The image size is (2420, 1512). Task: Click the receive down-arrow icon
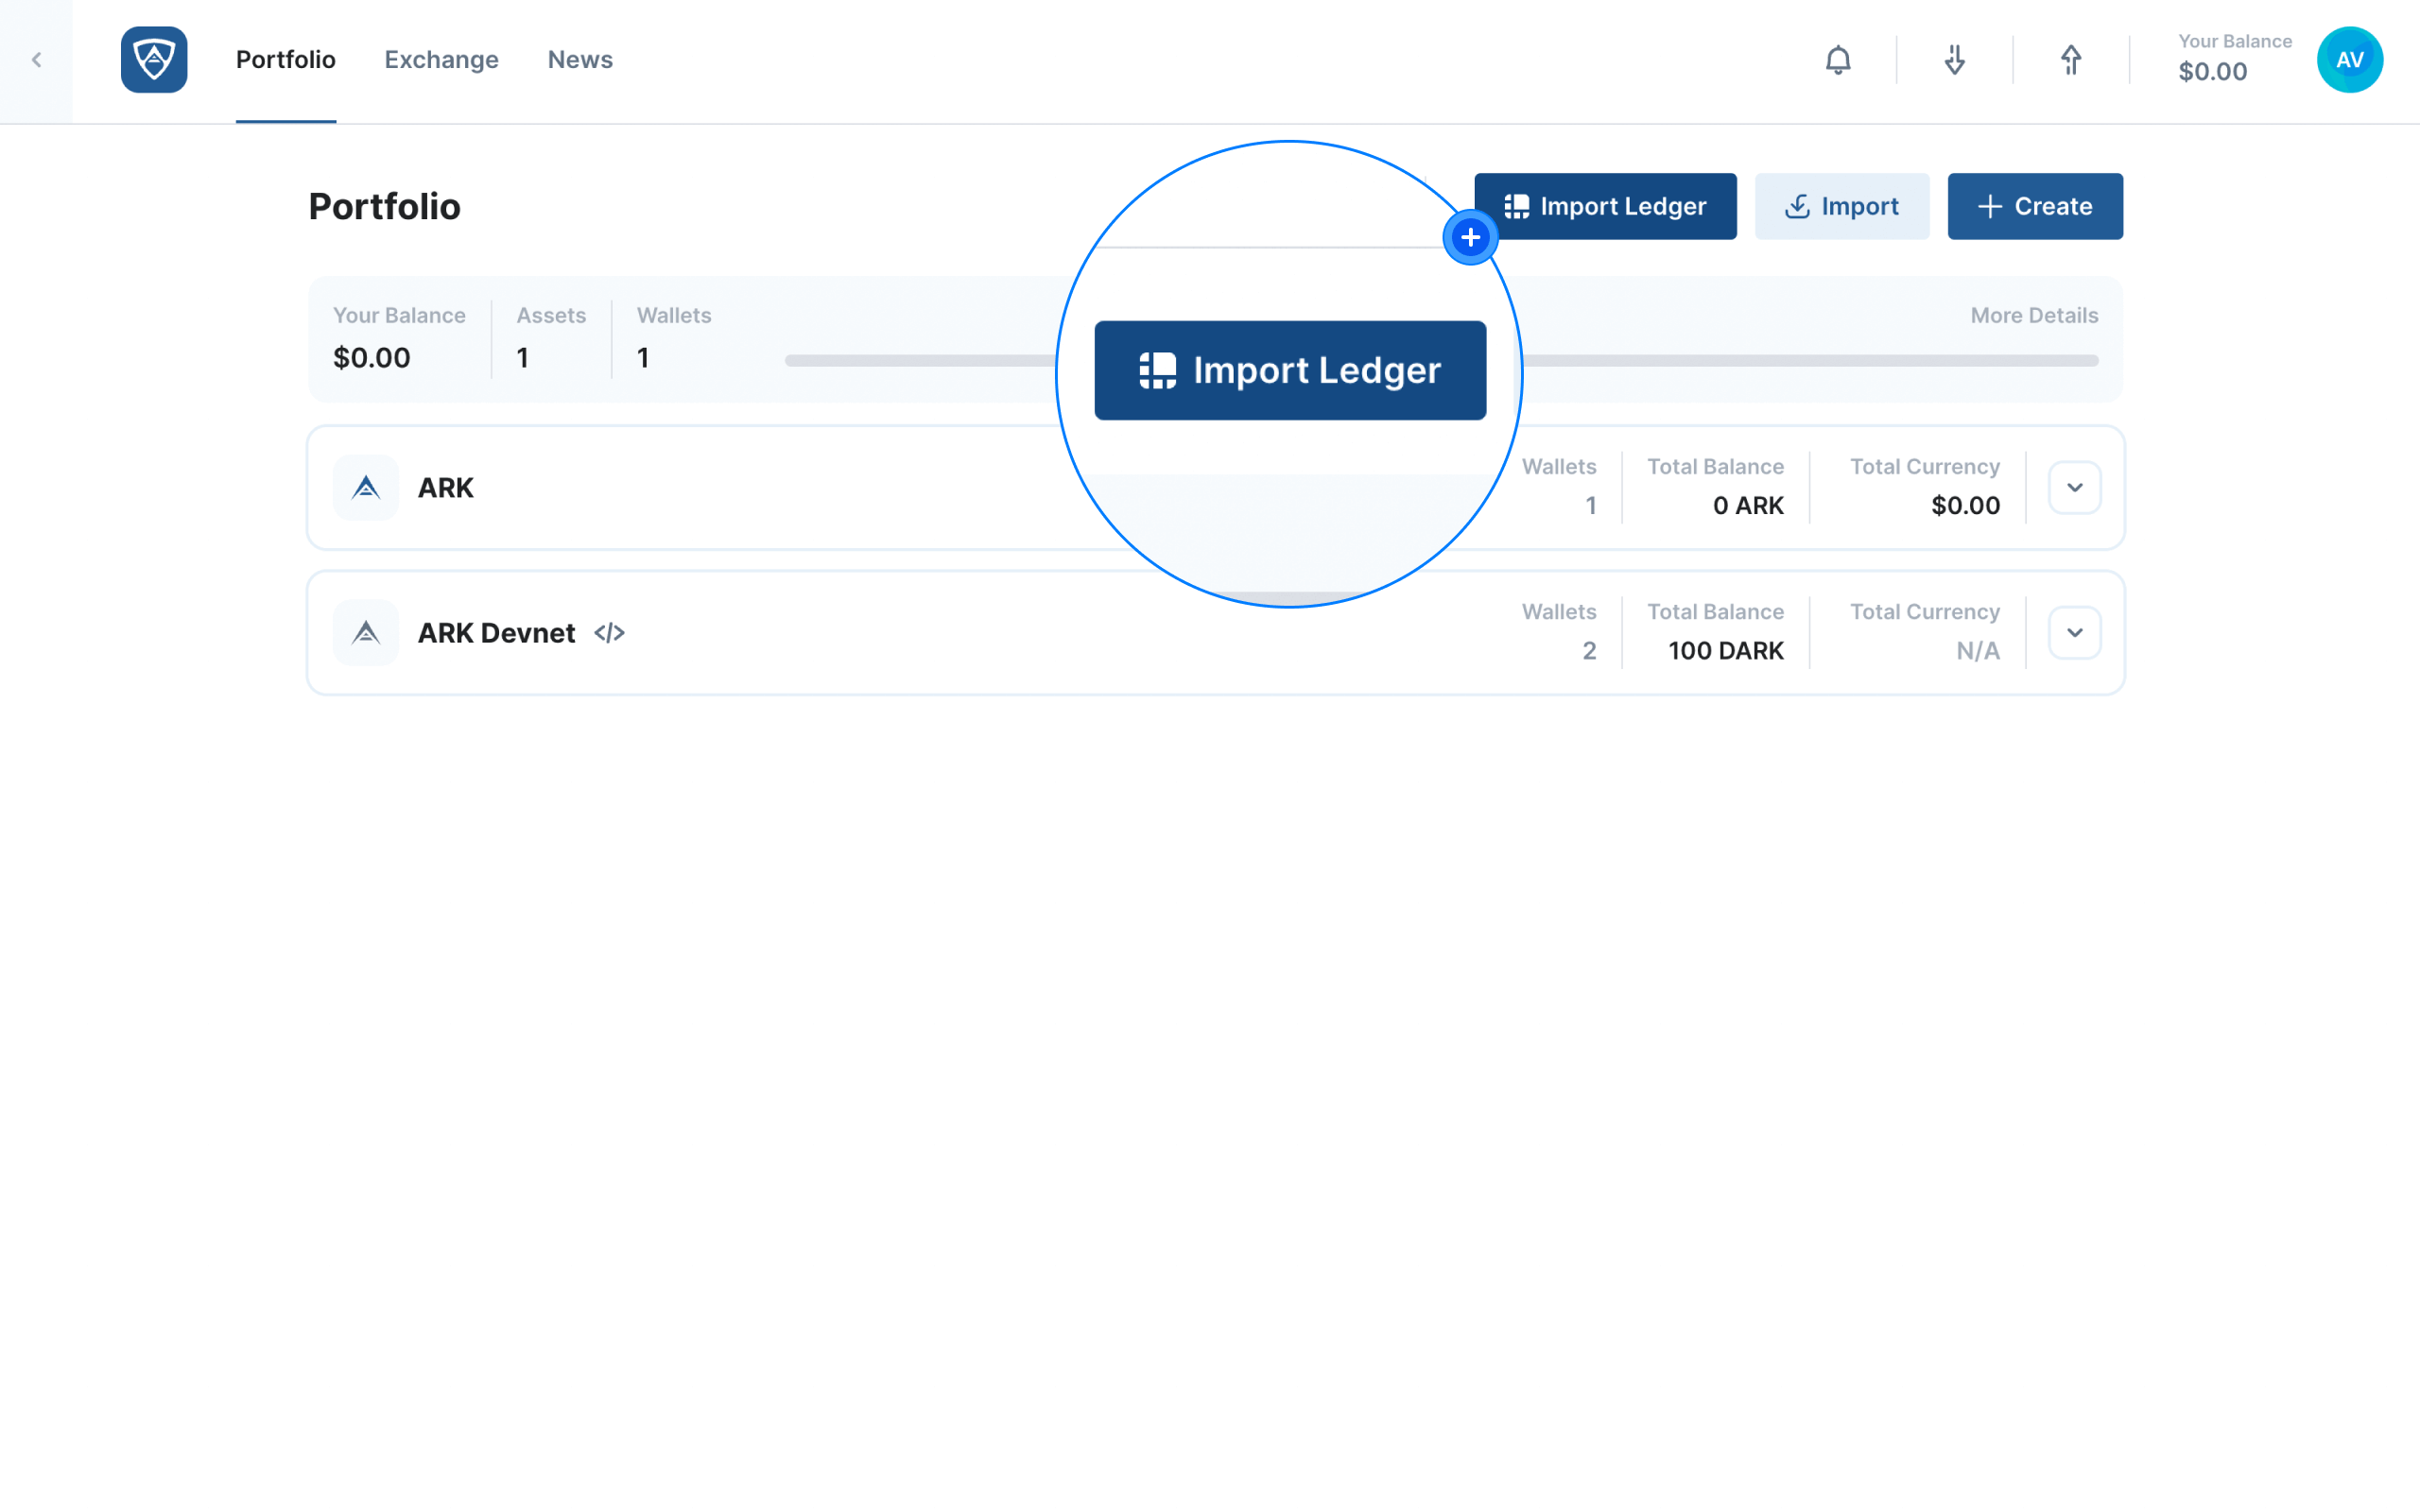1955,60
